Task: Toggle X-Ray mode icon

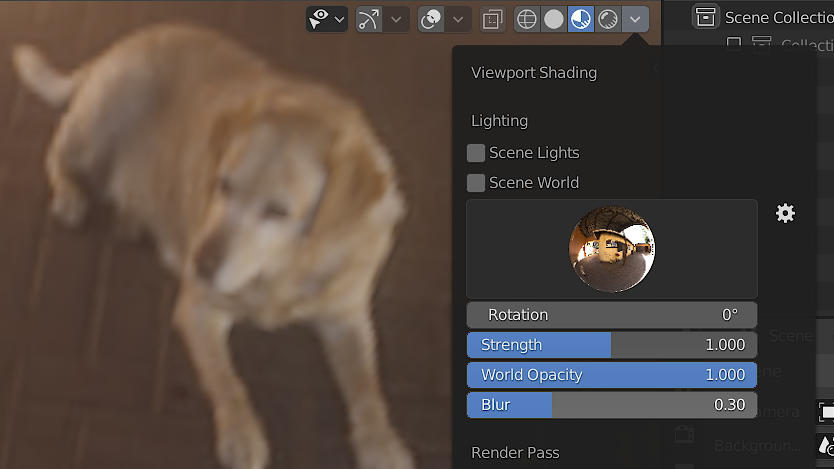Action: pyautogui.click(x=493, y=20)
